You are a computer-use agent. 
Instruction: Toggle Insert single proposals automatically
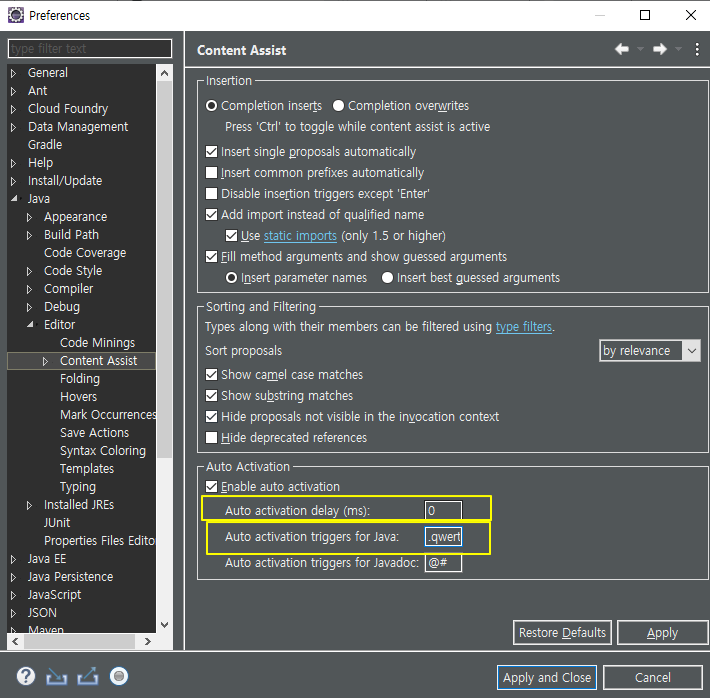pos(211,151)
